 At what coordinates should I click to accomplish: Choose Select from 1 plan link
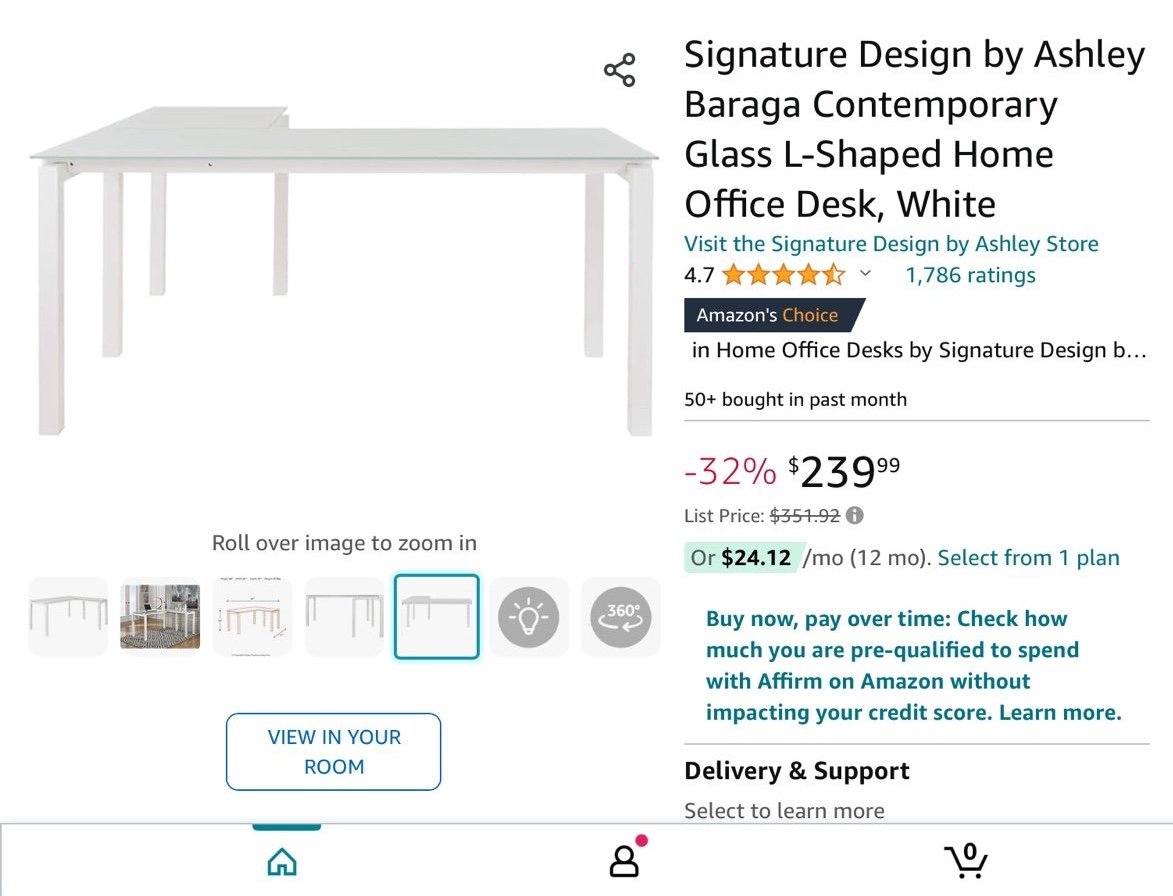(x=1029, y=558)
